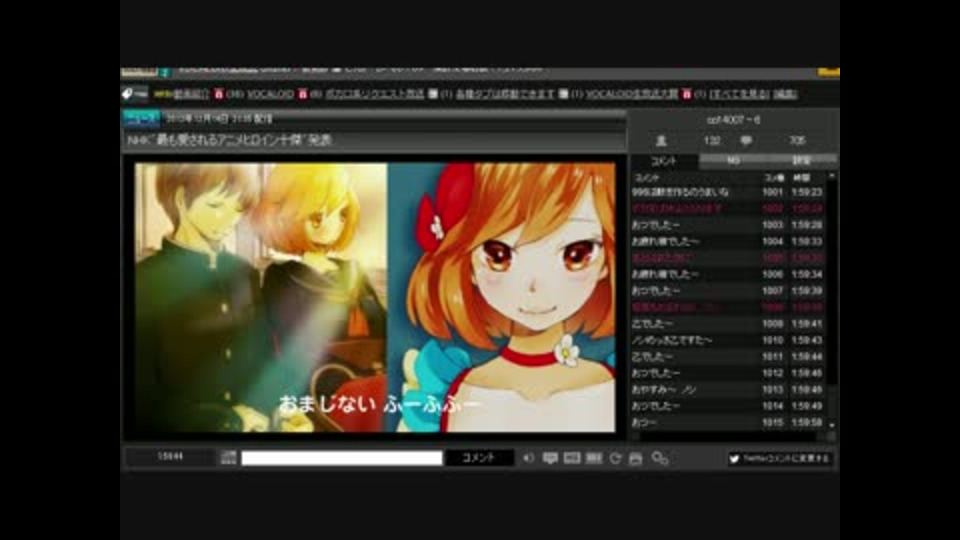The width and height of the screenshot is (960, 540).
Task: Click the elapsed time display in the control bar
Action: coord(170,457)
